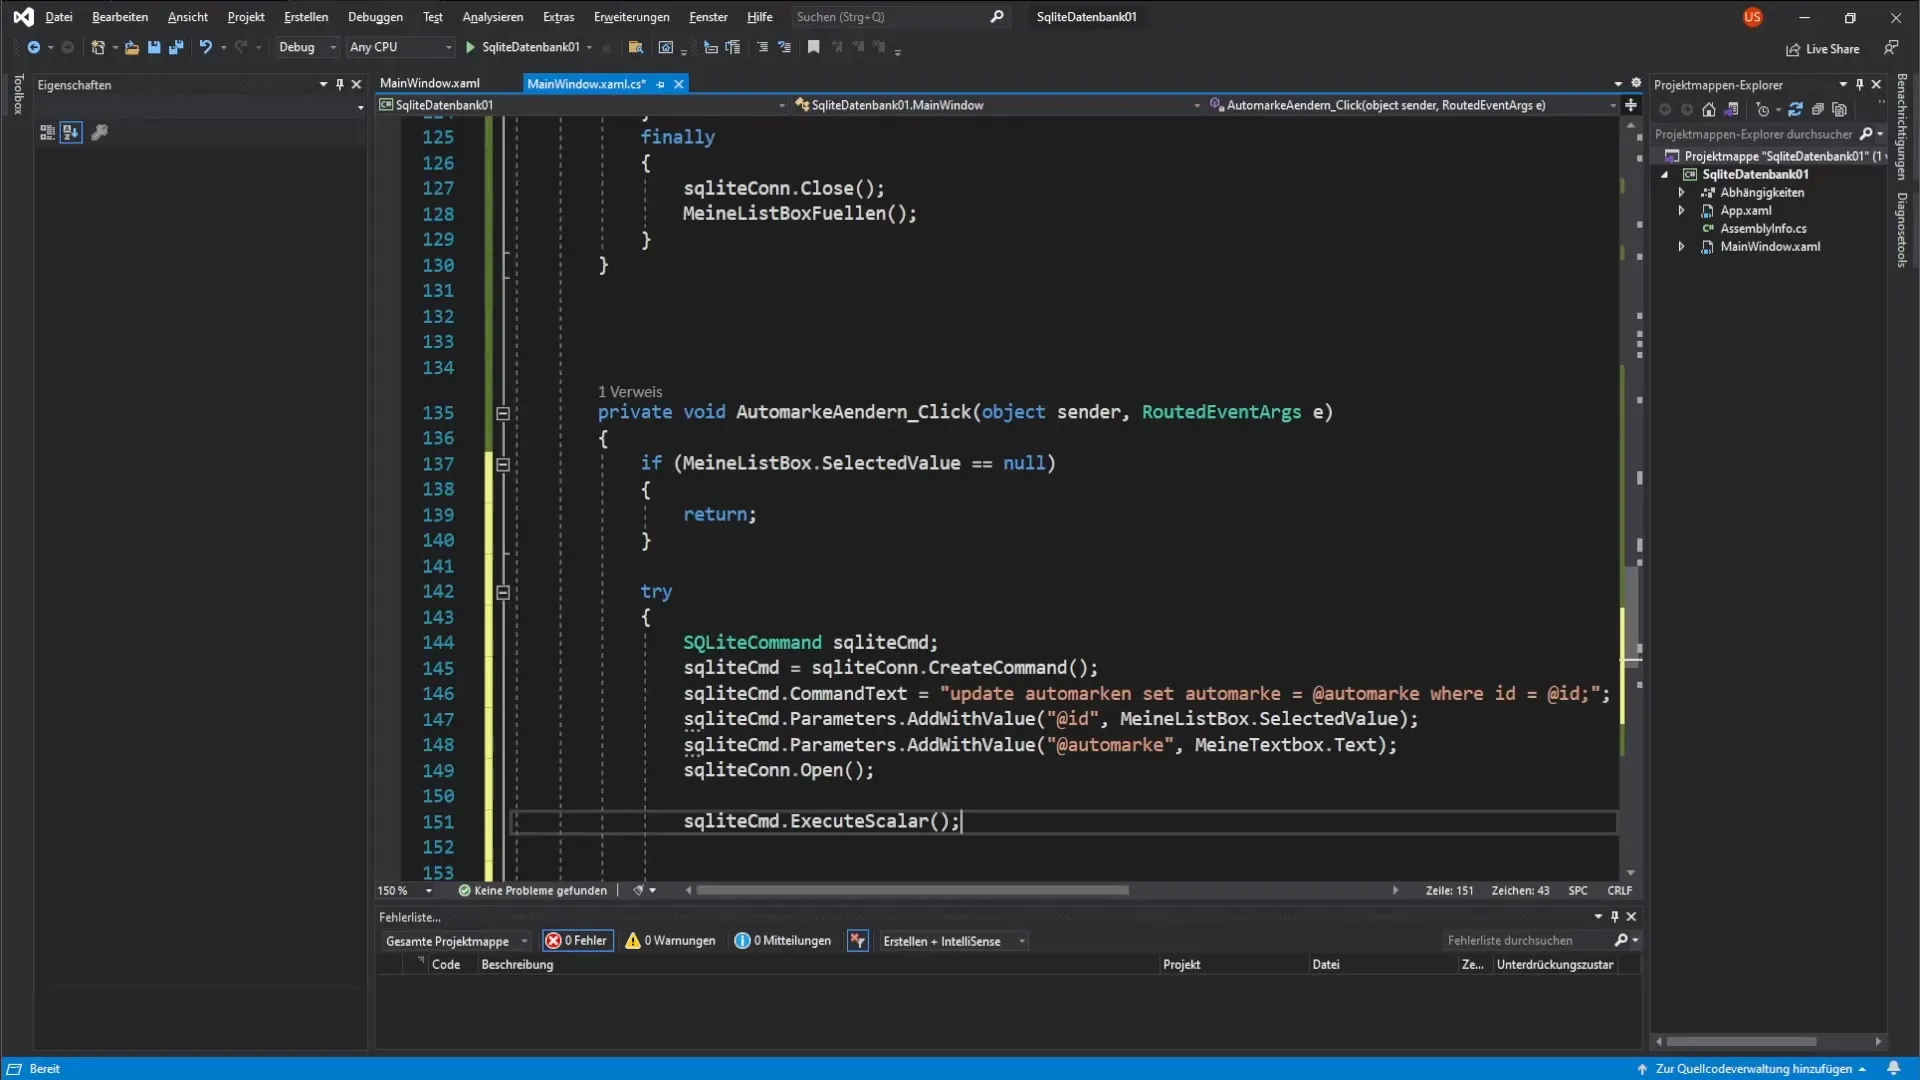Open the 150 % zoom dropdown

point(405,890)
